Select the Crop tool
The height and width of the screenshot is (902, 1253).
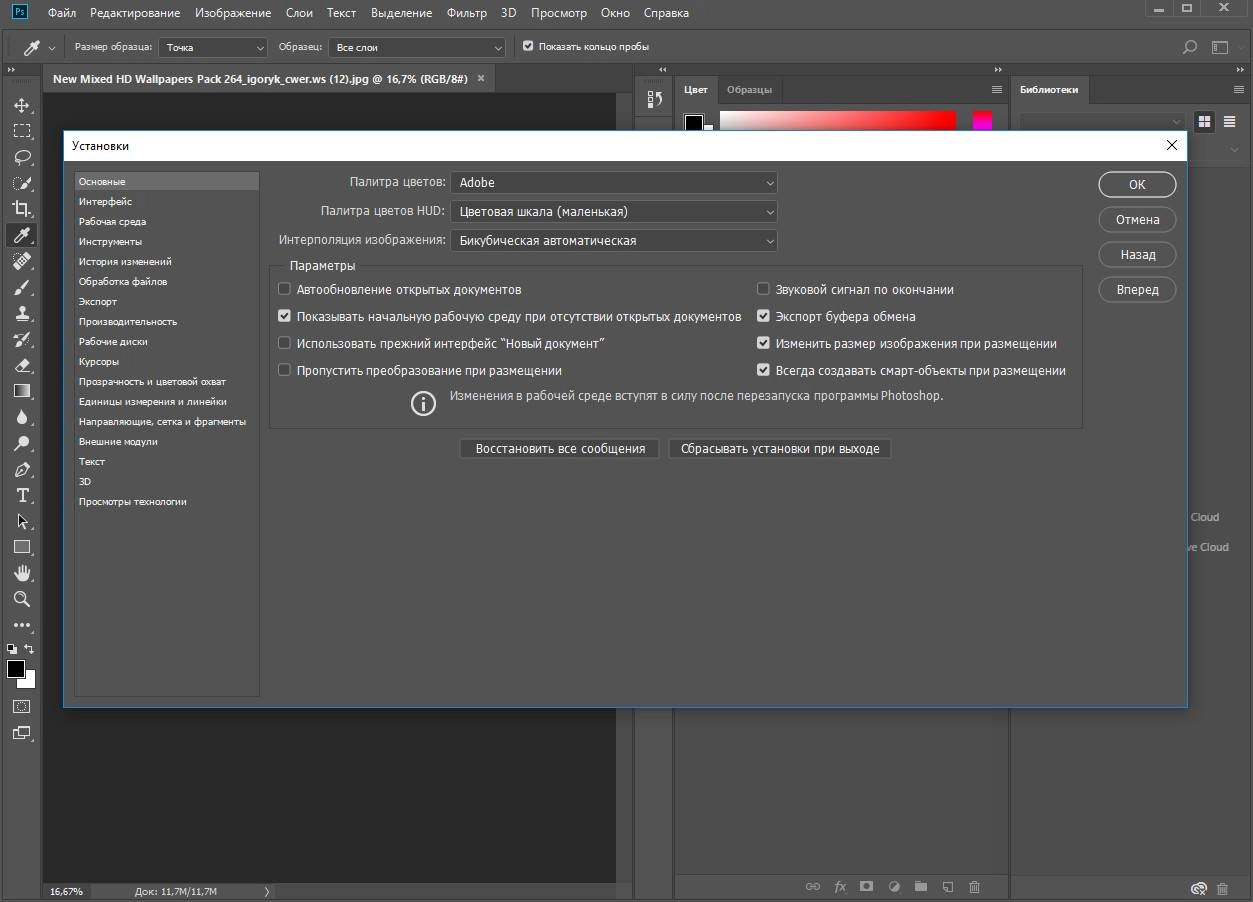point(21,209)
